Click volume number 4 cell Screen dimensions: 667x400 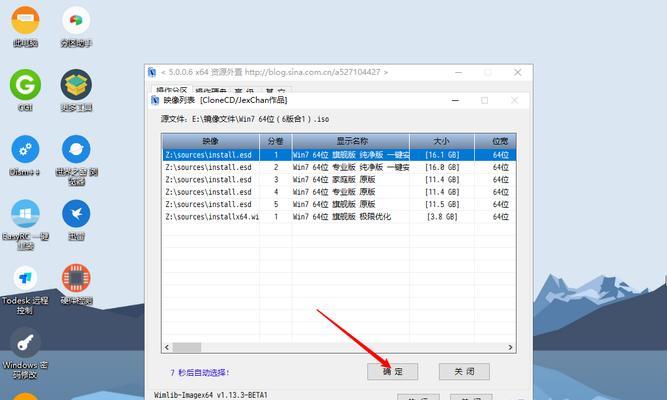click(276, 192)
